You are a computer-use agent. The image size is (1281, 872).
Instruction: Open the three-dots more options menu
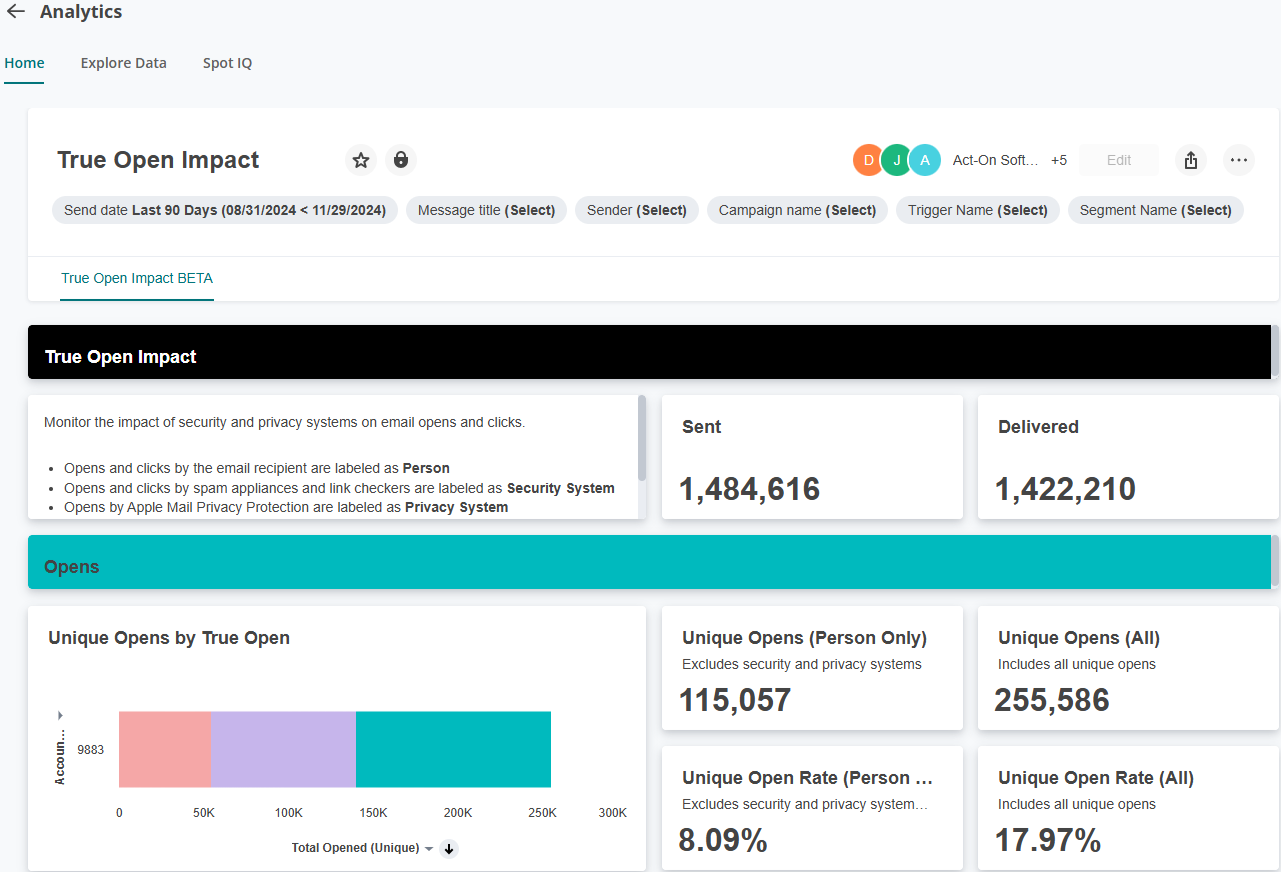click(1239, 160)
